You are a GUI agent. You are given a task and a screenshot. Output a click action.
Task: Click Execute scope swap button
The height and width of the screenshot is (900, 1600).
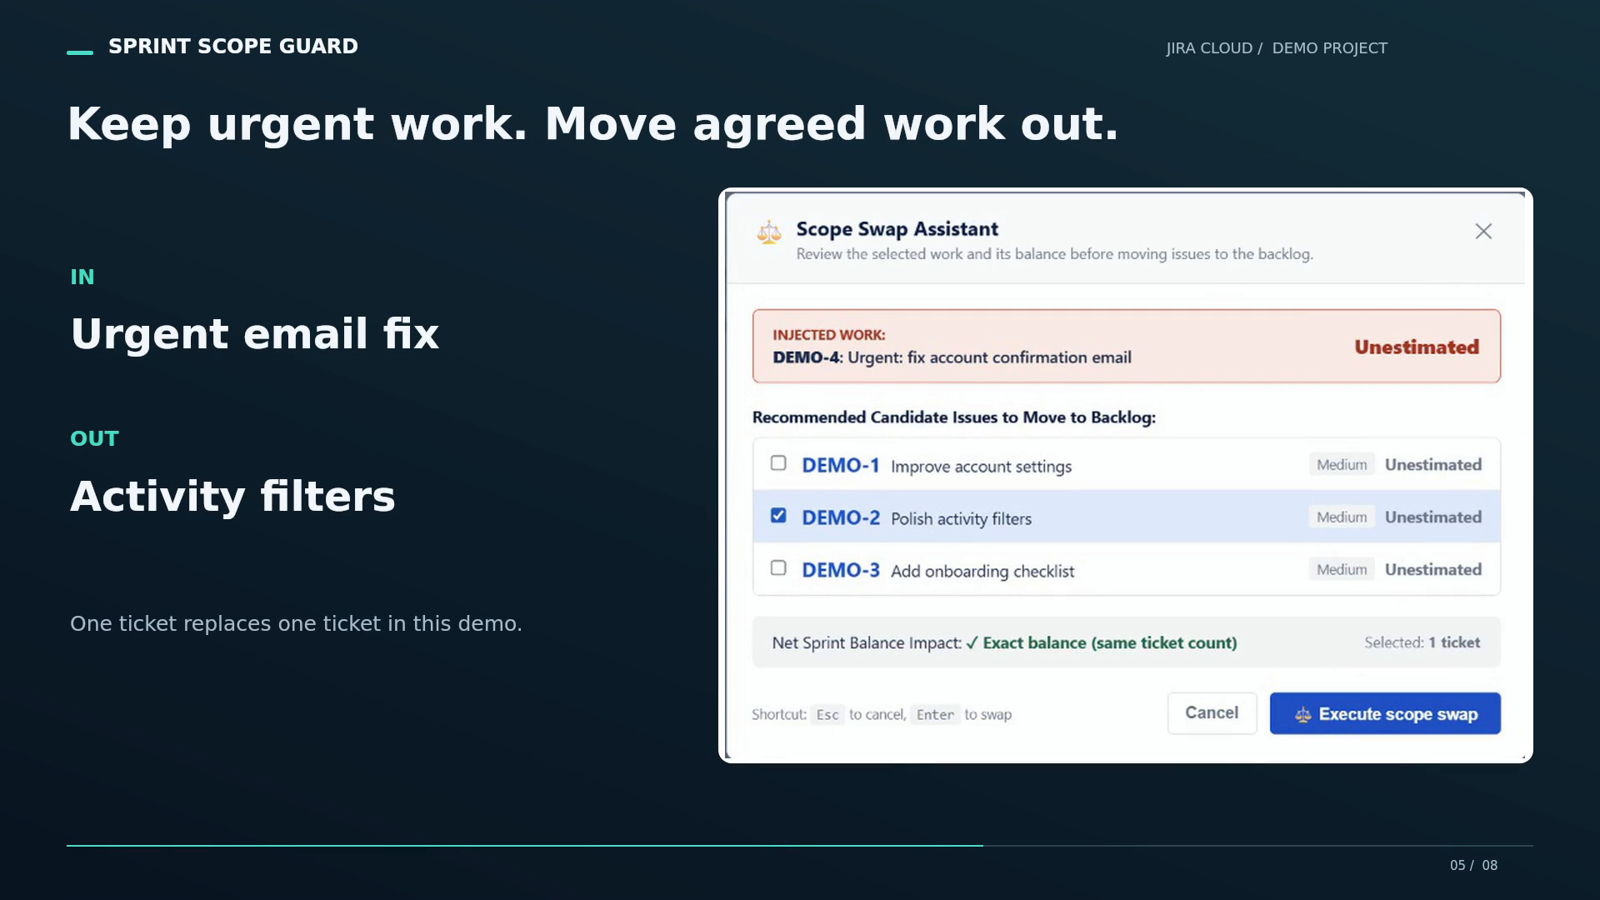[x=1385, y=713]
